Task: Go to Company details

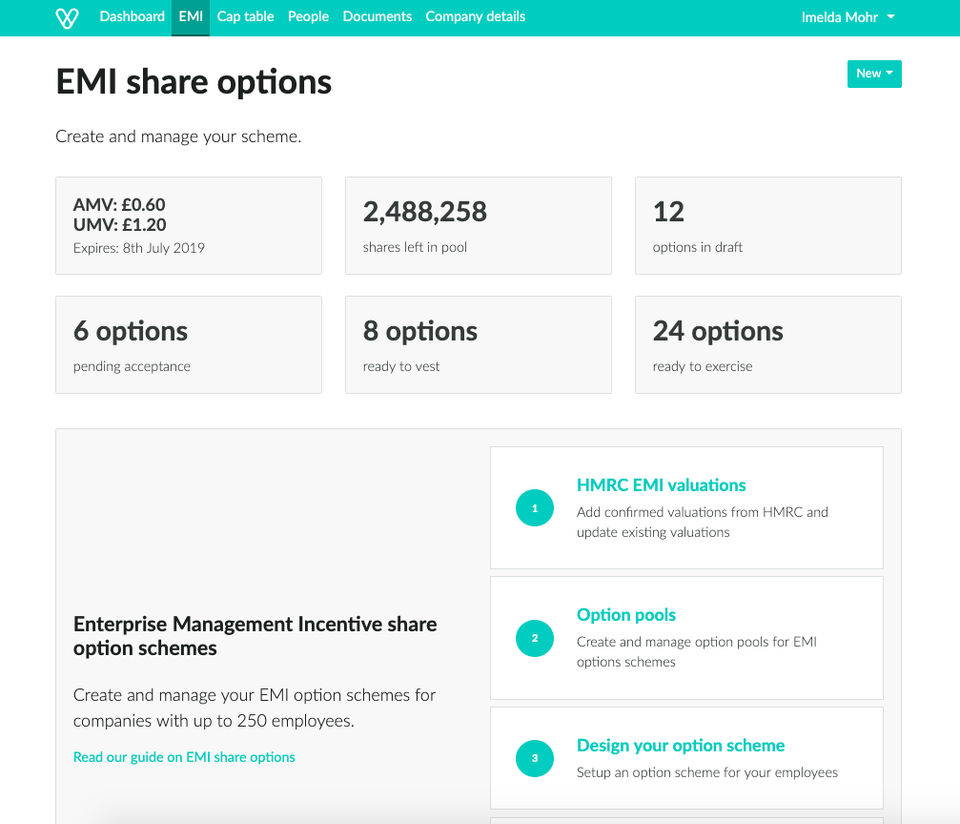Action: 475,17
